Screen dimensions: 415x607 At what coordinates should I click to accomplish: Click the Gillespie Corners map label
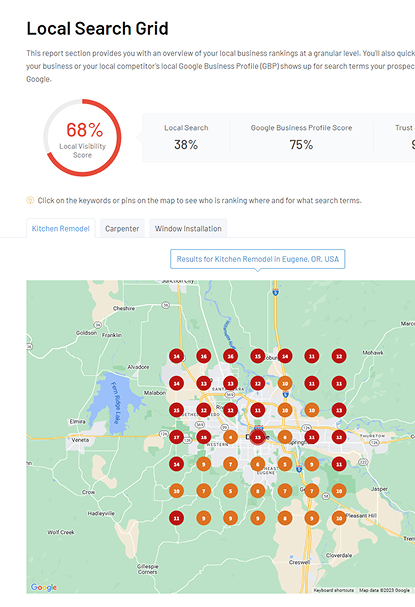coord(147,569)
